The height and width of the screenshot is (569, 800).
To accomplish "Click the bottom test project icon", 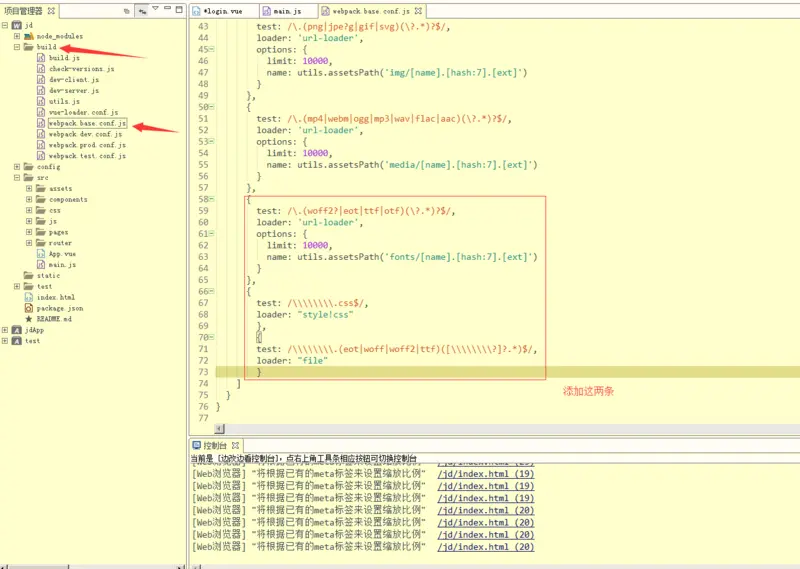I will click(x=17, y=340).
